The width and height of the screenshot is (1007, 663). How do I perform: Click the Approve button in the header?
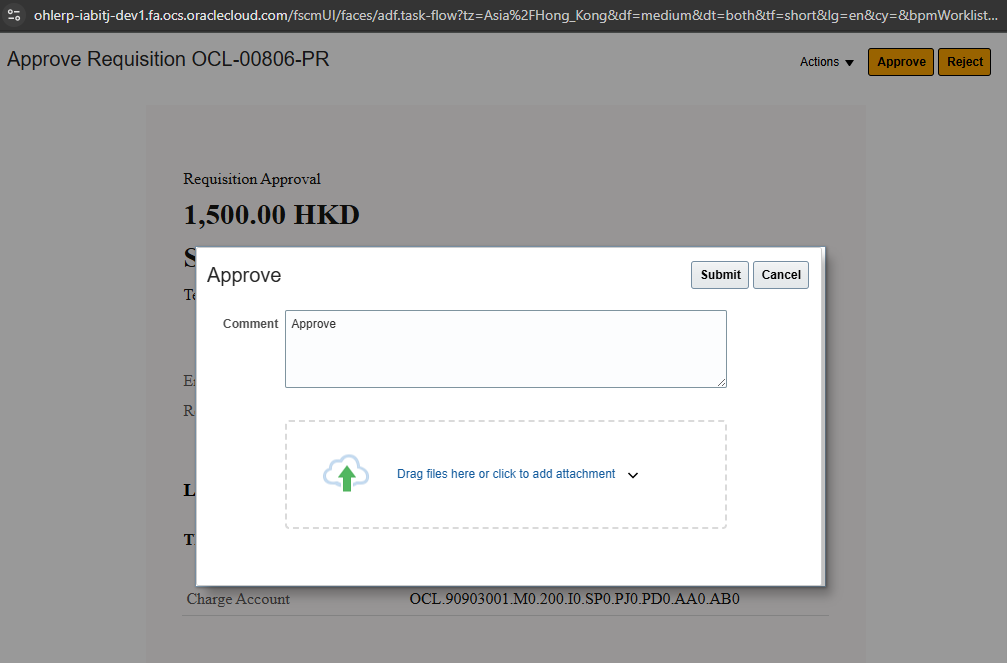pos(899,62)
